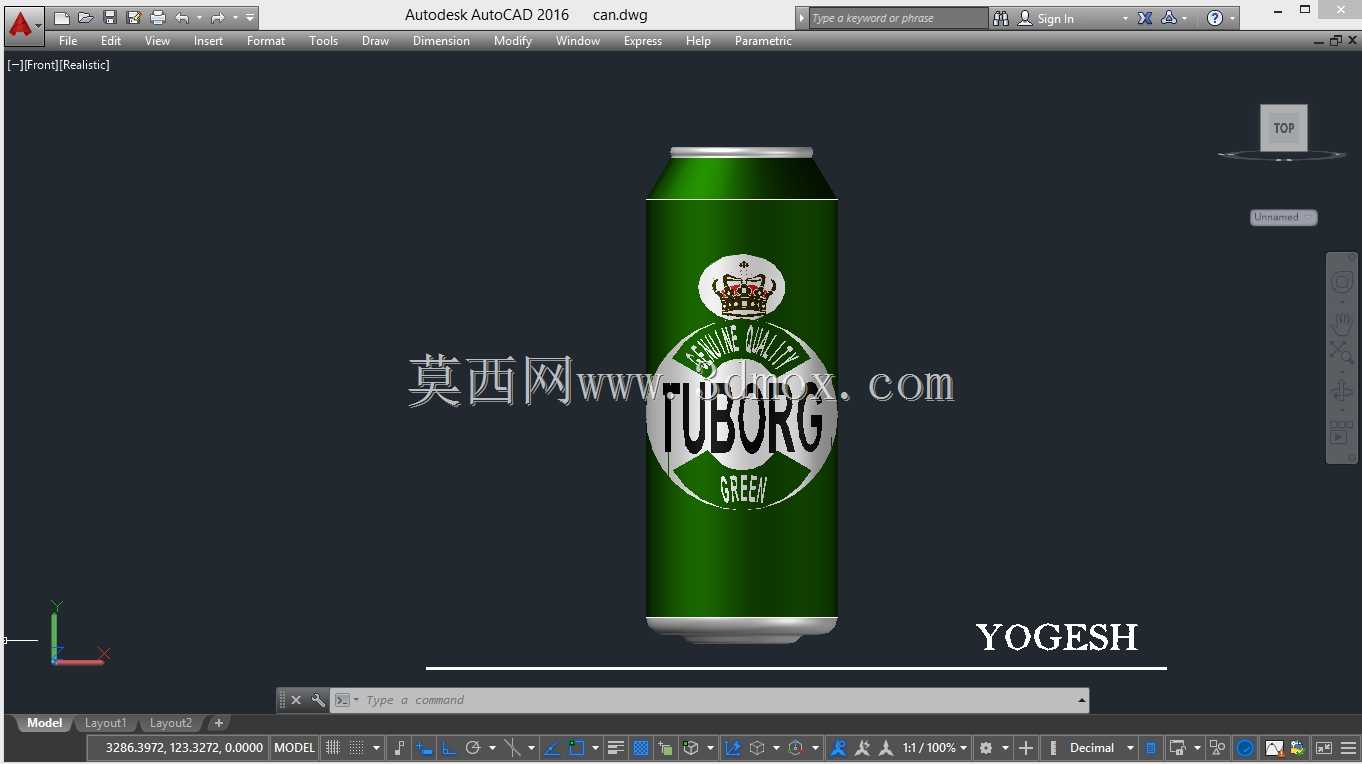Open the Help question mark icon
Image resolution: width=1362 pixels, height=764 pixels.
click(1215, 18)
